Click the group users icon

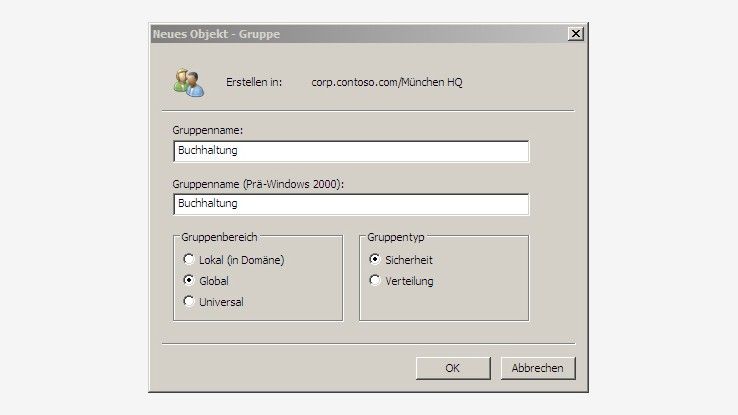[x=188, y=82]
